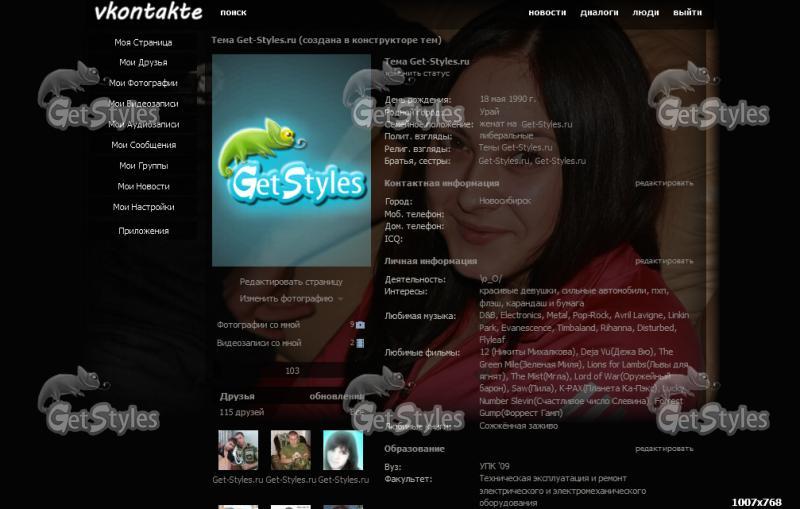800x509 pixels.
Task: Open Мои Группы in sidebar
Action: 143,166
